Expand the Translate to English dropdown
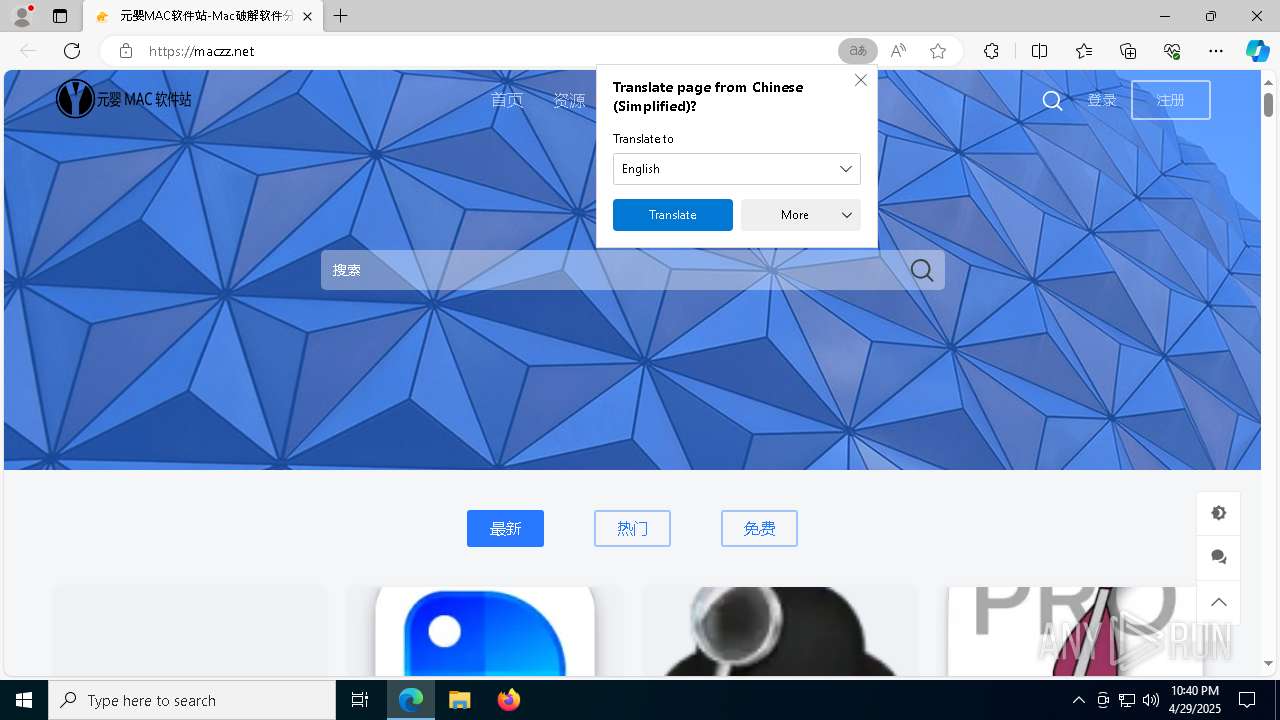 click(x=737, y=169)
